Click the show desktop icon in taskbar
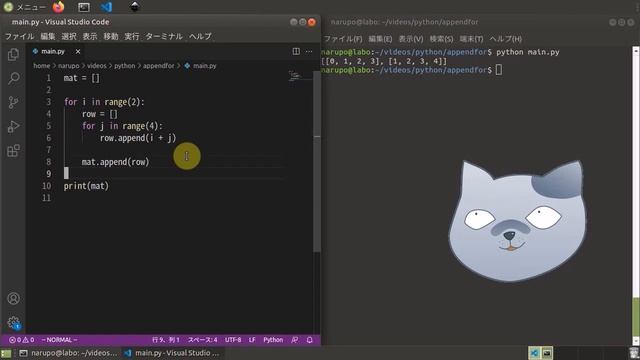 (6, 353)
